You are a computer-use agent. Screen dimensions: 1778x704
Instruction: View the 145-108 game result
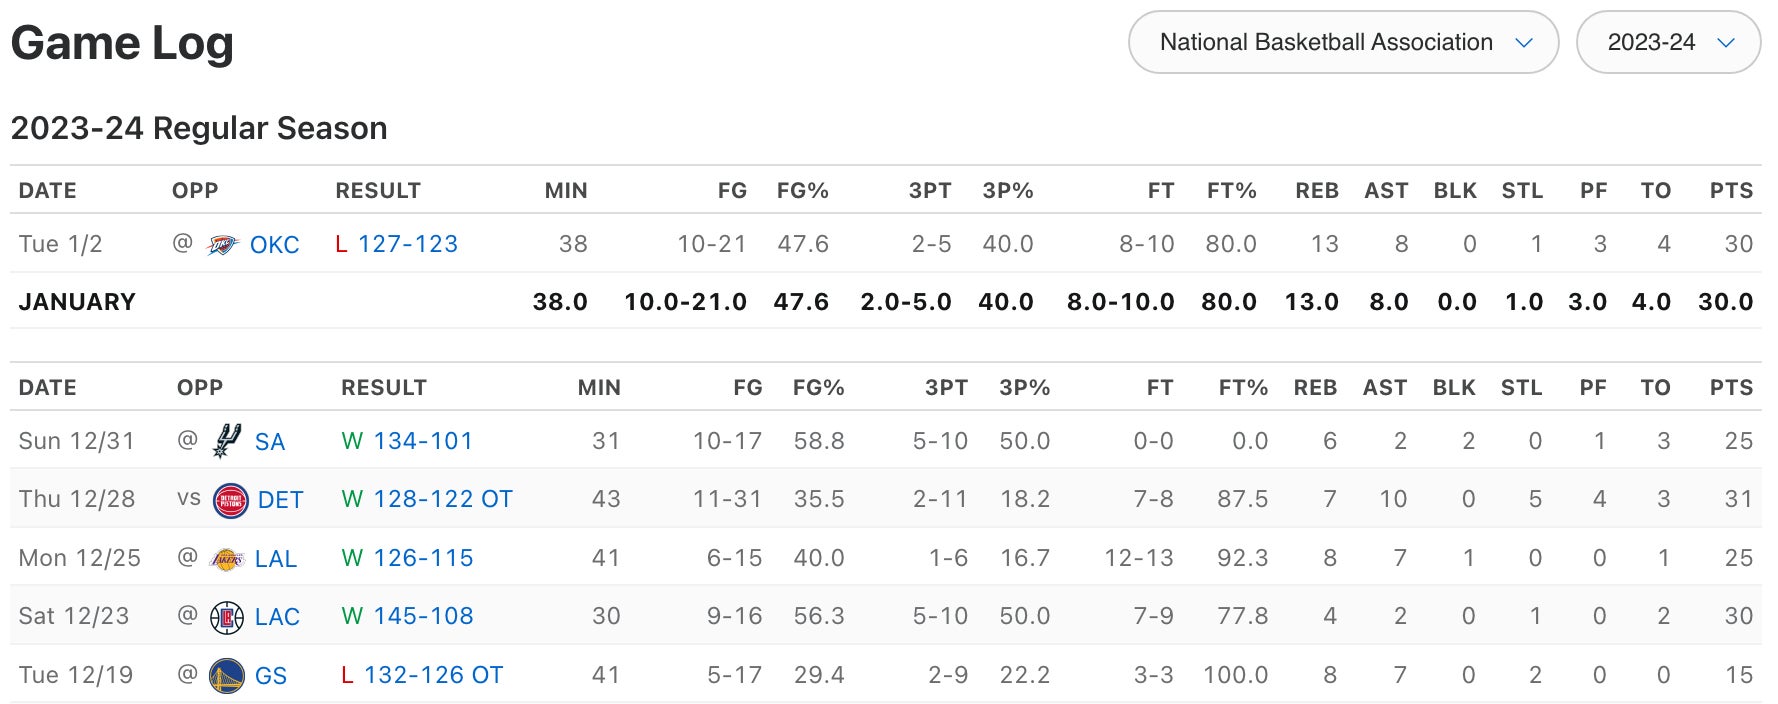click(423, 616)
